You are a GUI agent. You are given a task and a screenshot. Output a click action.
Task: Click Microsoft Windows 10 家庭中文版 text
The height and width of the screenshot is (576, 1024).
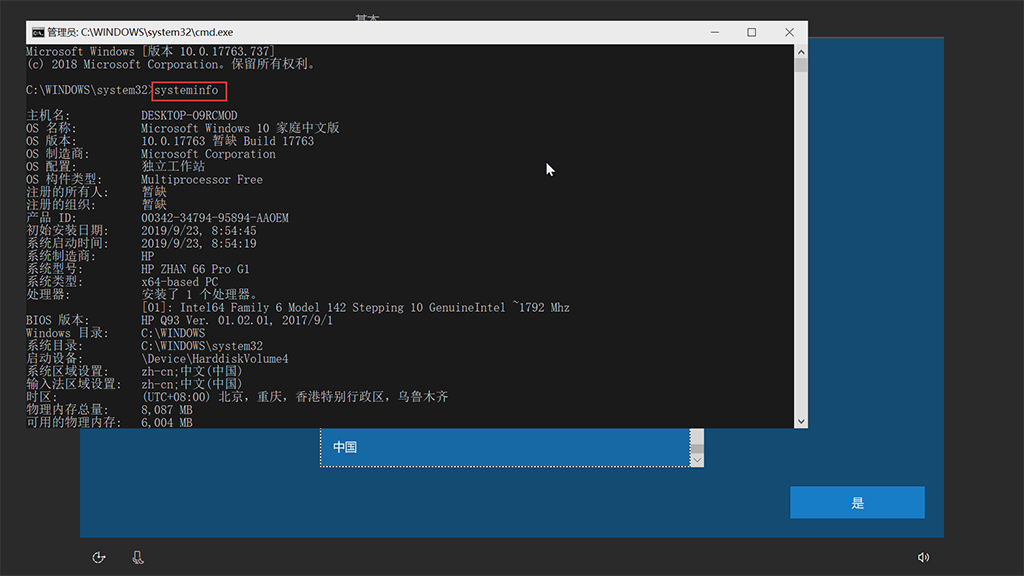(240, 128)
